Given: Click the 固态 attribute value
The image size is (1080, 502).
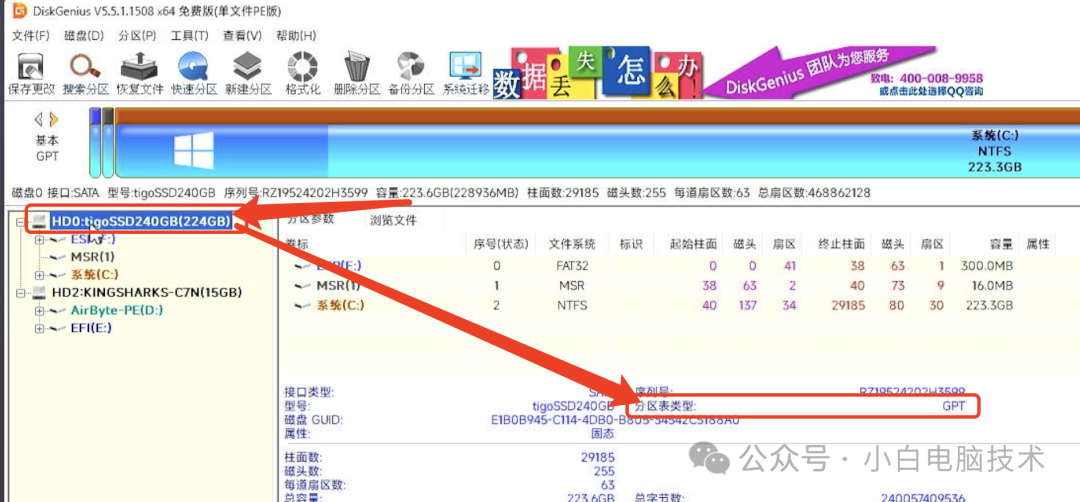Looking at the screenshot, I should (603, 434).
